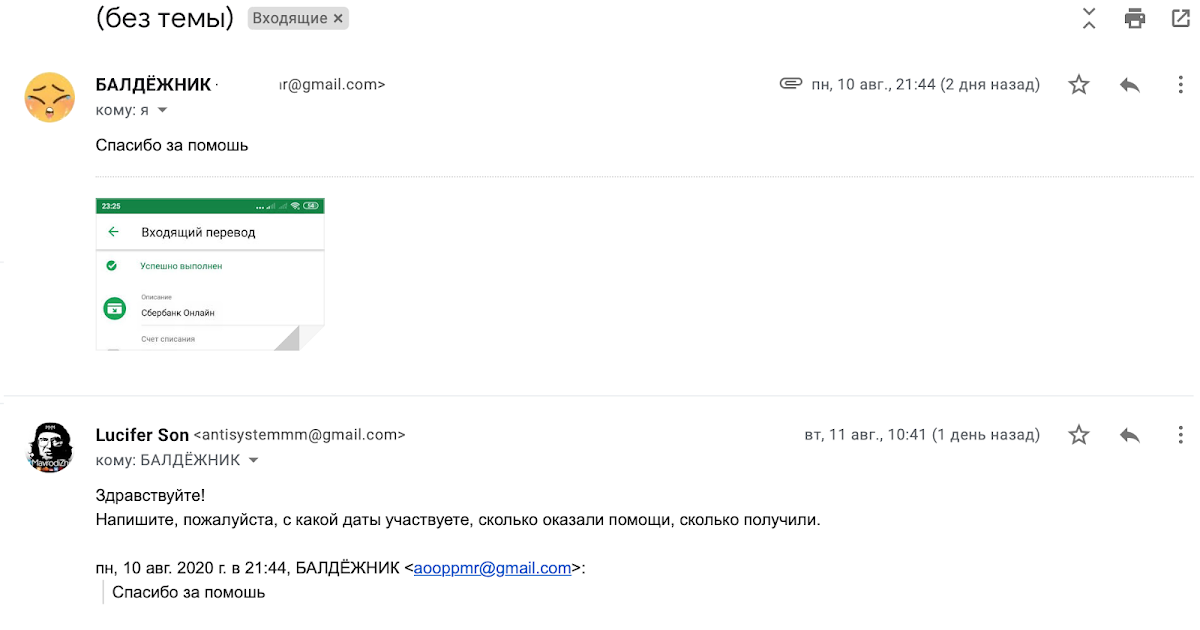Expand recipient details for Lucifer Son email

[253, 460]
